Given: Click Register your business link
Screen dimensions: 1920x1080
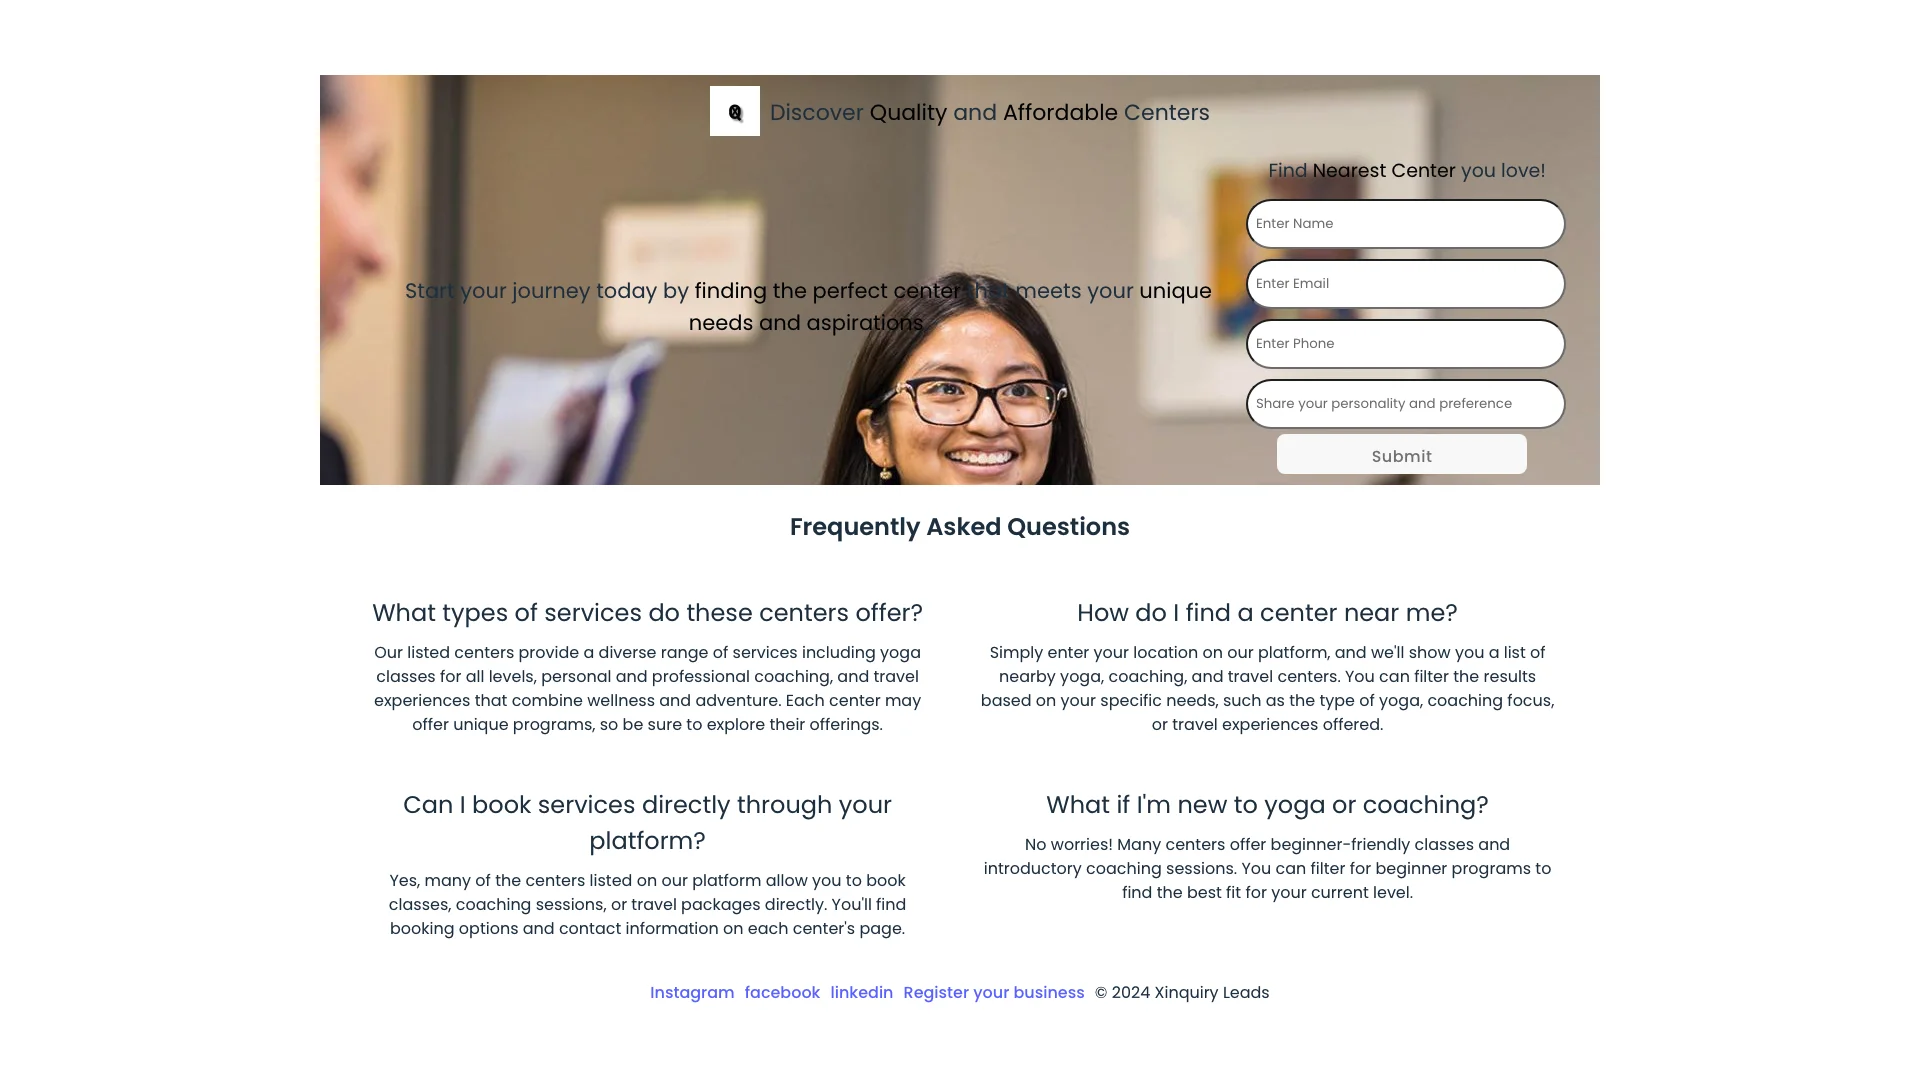Looking at the screenshot, I should pos(993,992).
